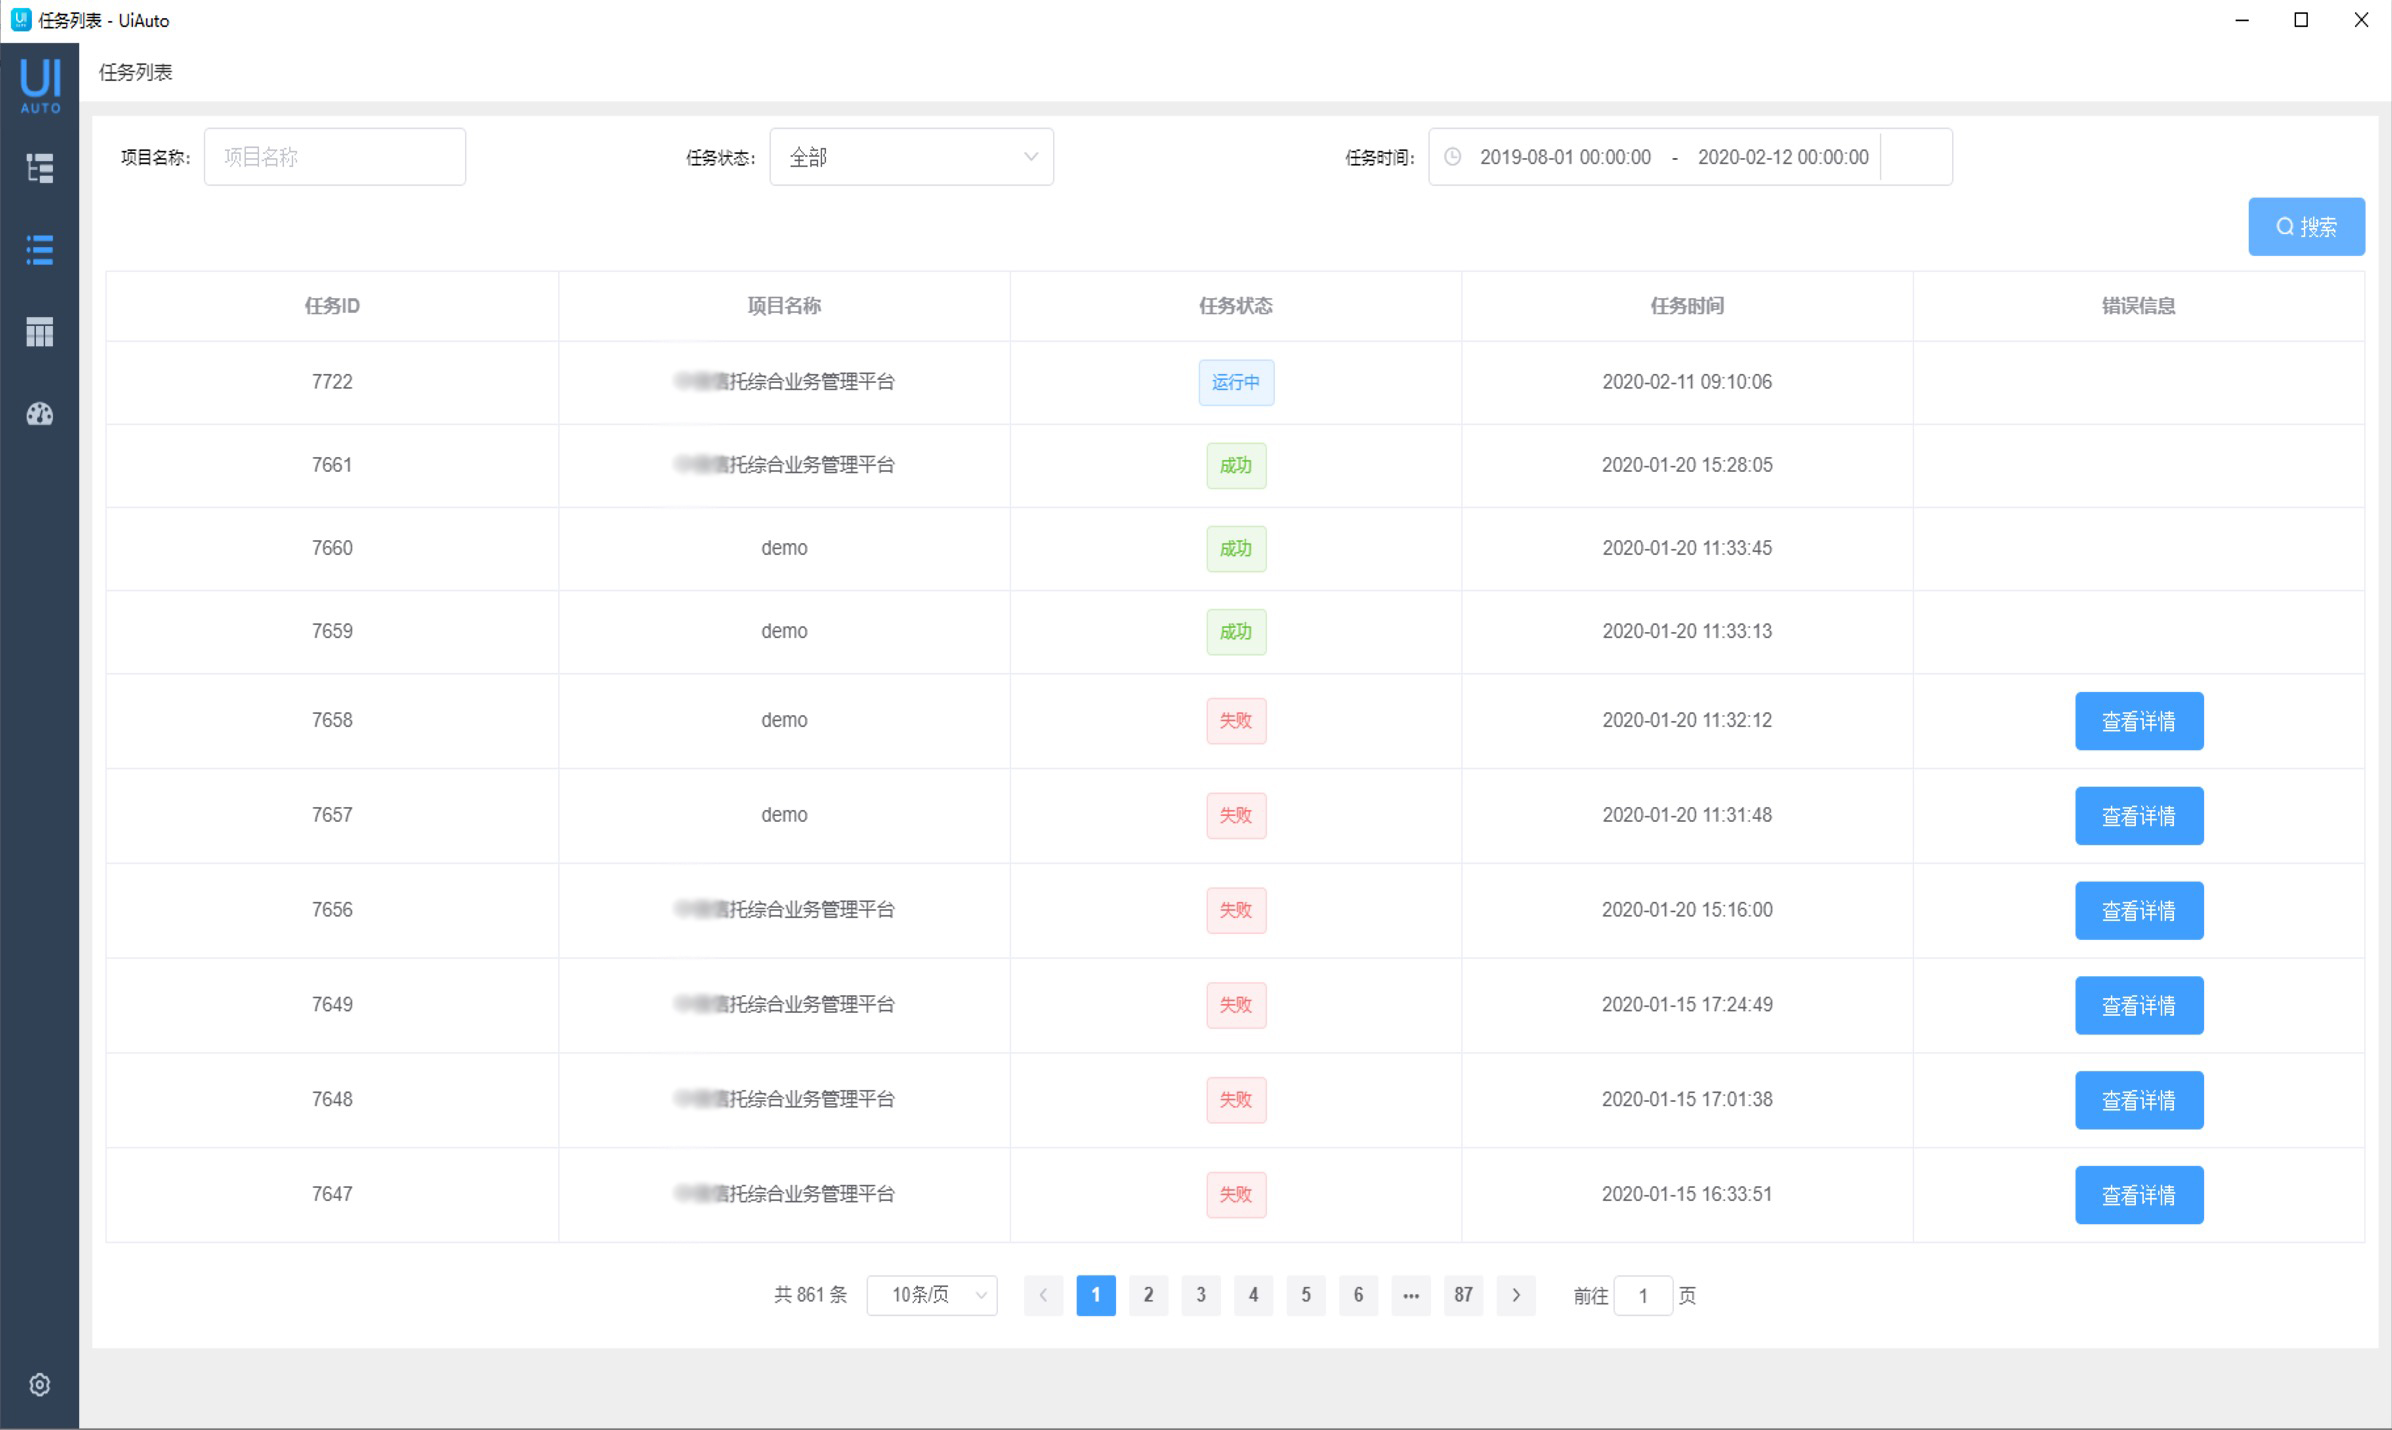
Task: Go to page 5
Action: pyautogui.click(x=1305, y=1295)
